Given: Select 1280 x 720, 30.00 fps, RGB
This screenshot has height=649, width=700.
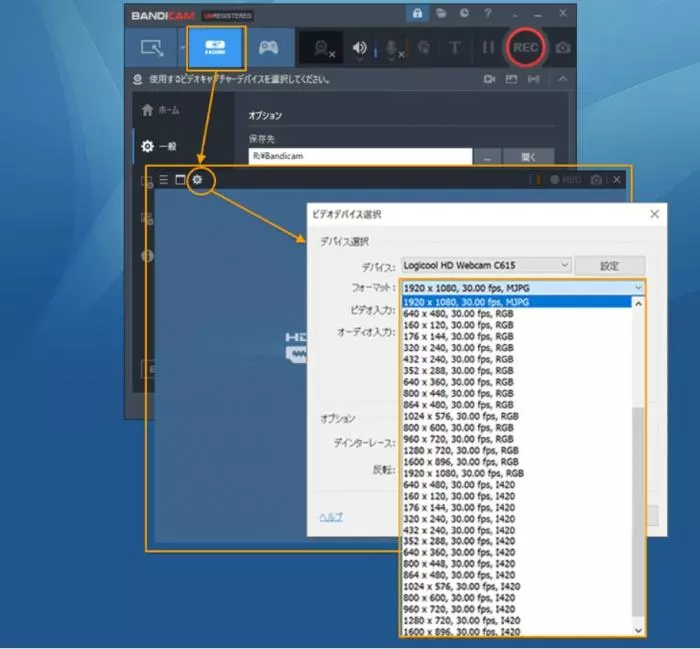Looking at the screenshot, I should point(517,450).
